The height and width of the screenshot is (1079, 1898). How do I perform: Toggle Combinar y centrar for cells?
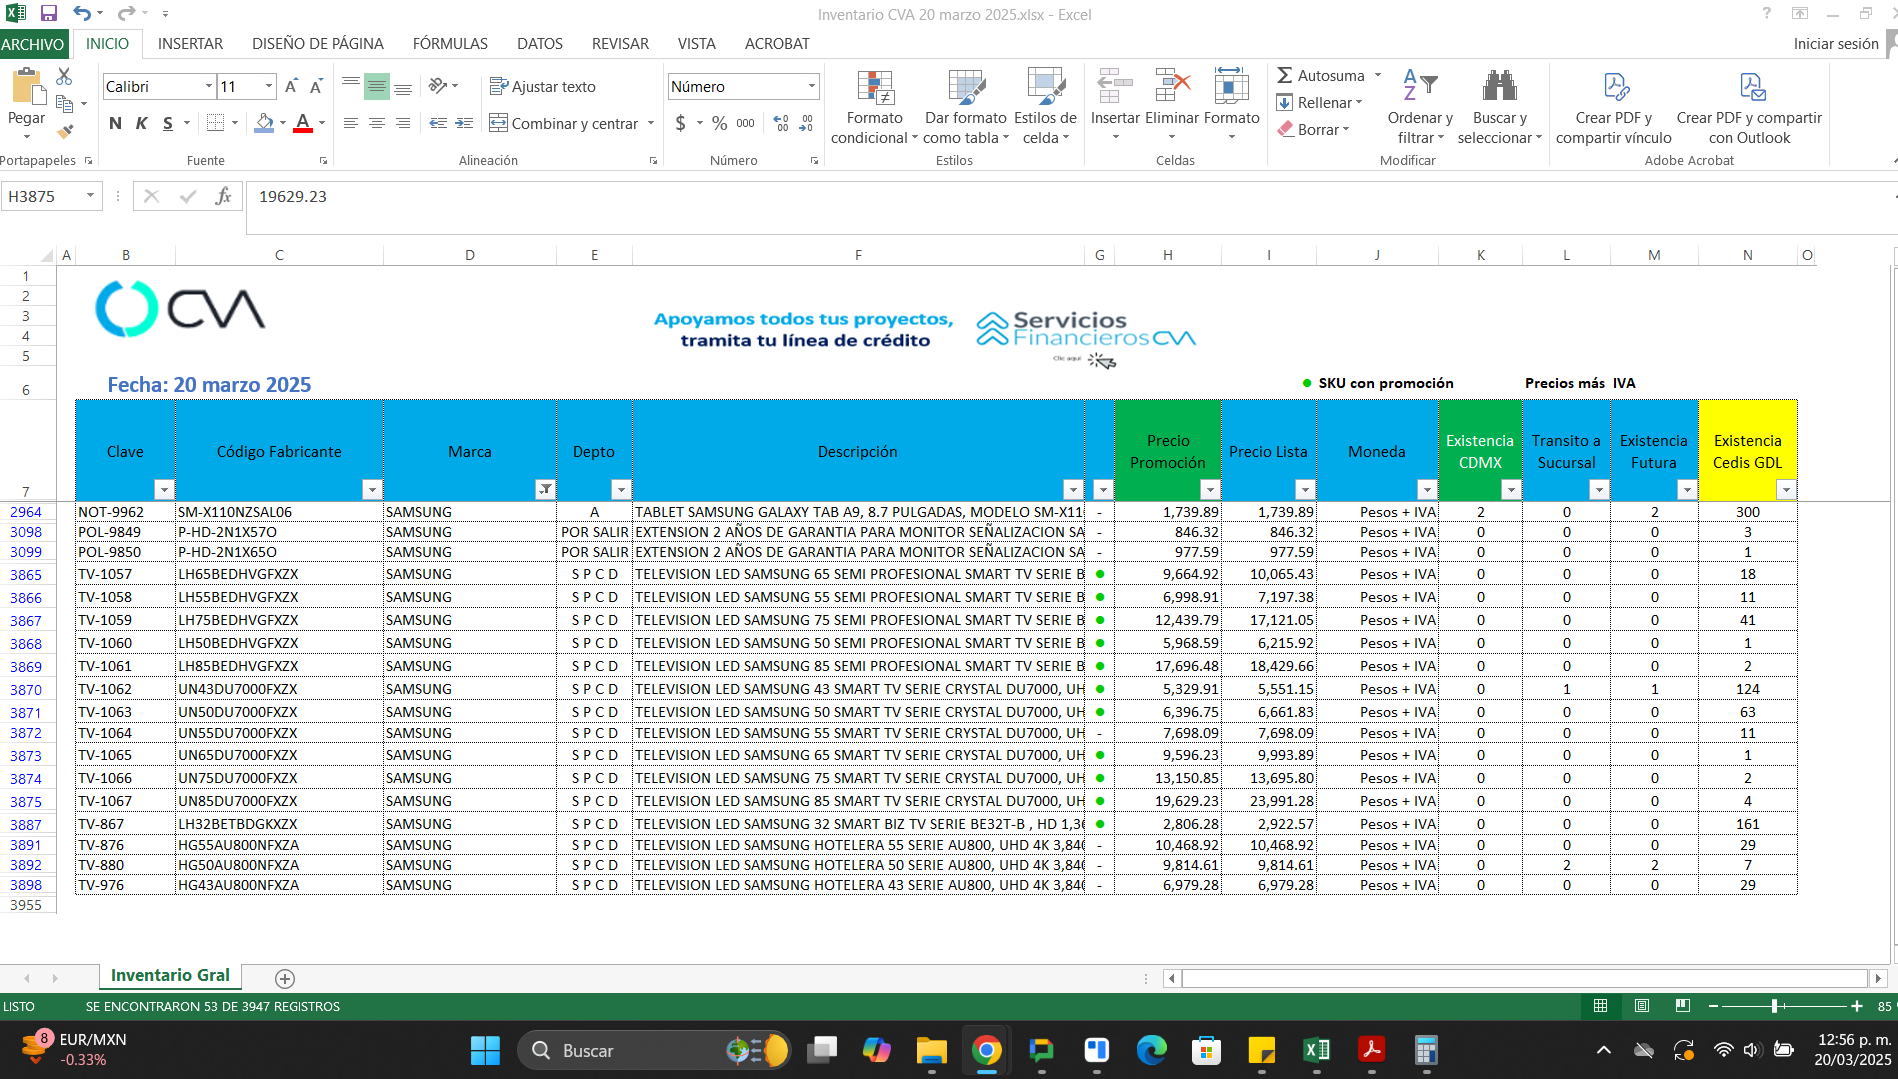click(x=564, y=123)
